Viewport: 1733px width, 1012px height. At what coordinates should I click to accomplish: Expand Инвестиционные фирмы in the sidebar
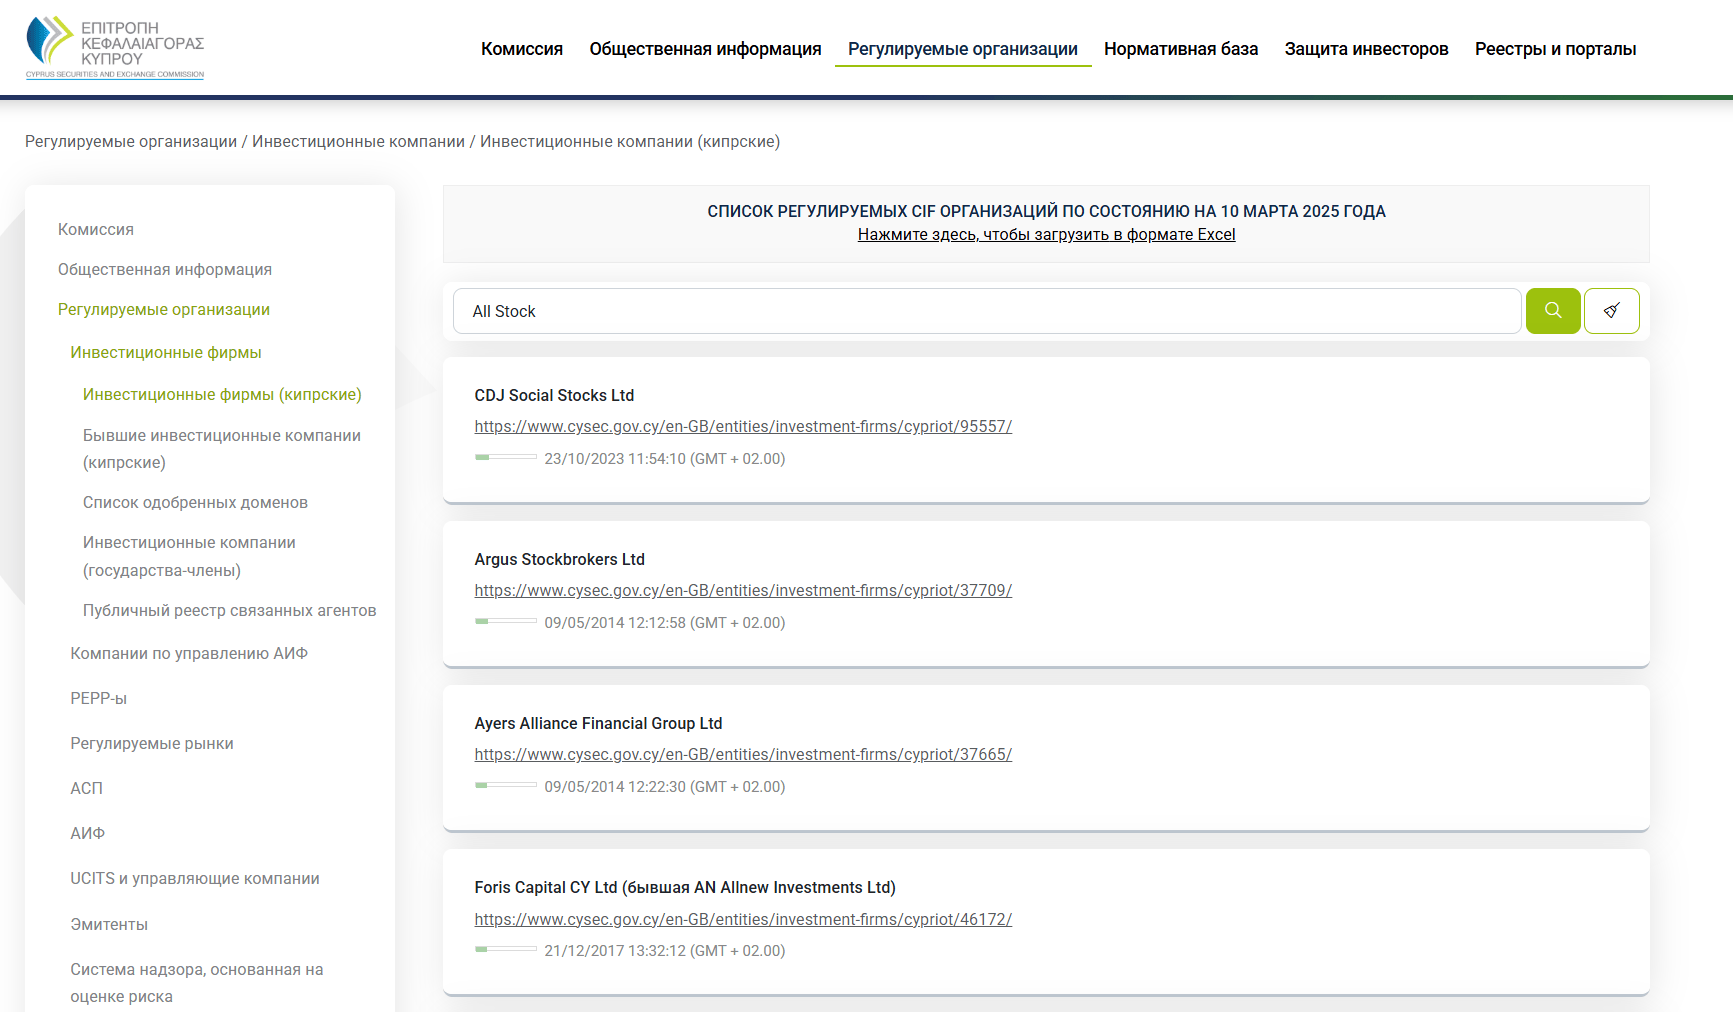point(166,352)
